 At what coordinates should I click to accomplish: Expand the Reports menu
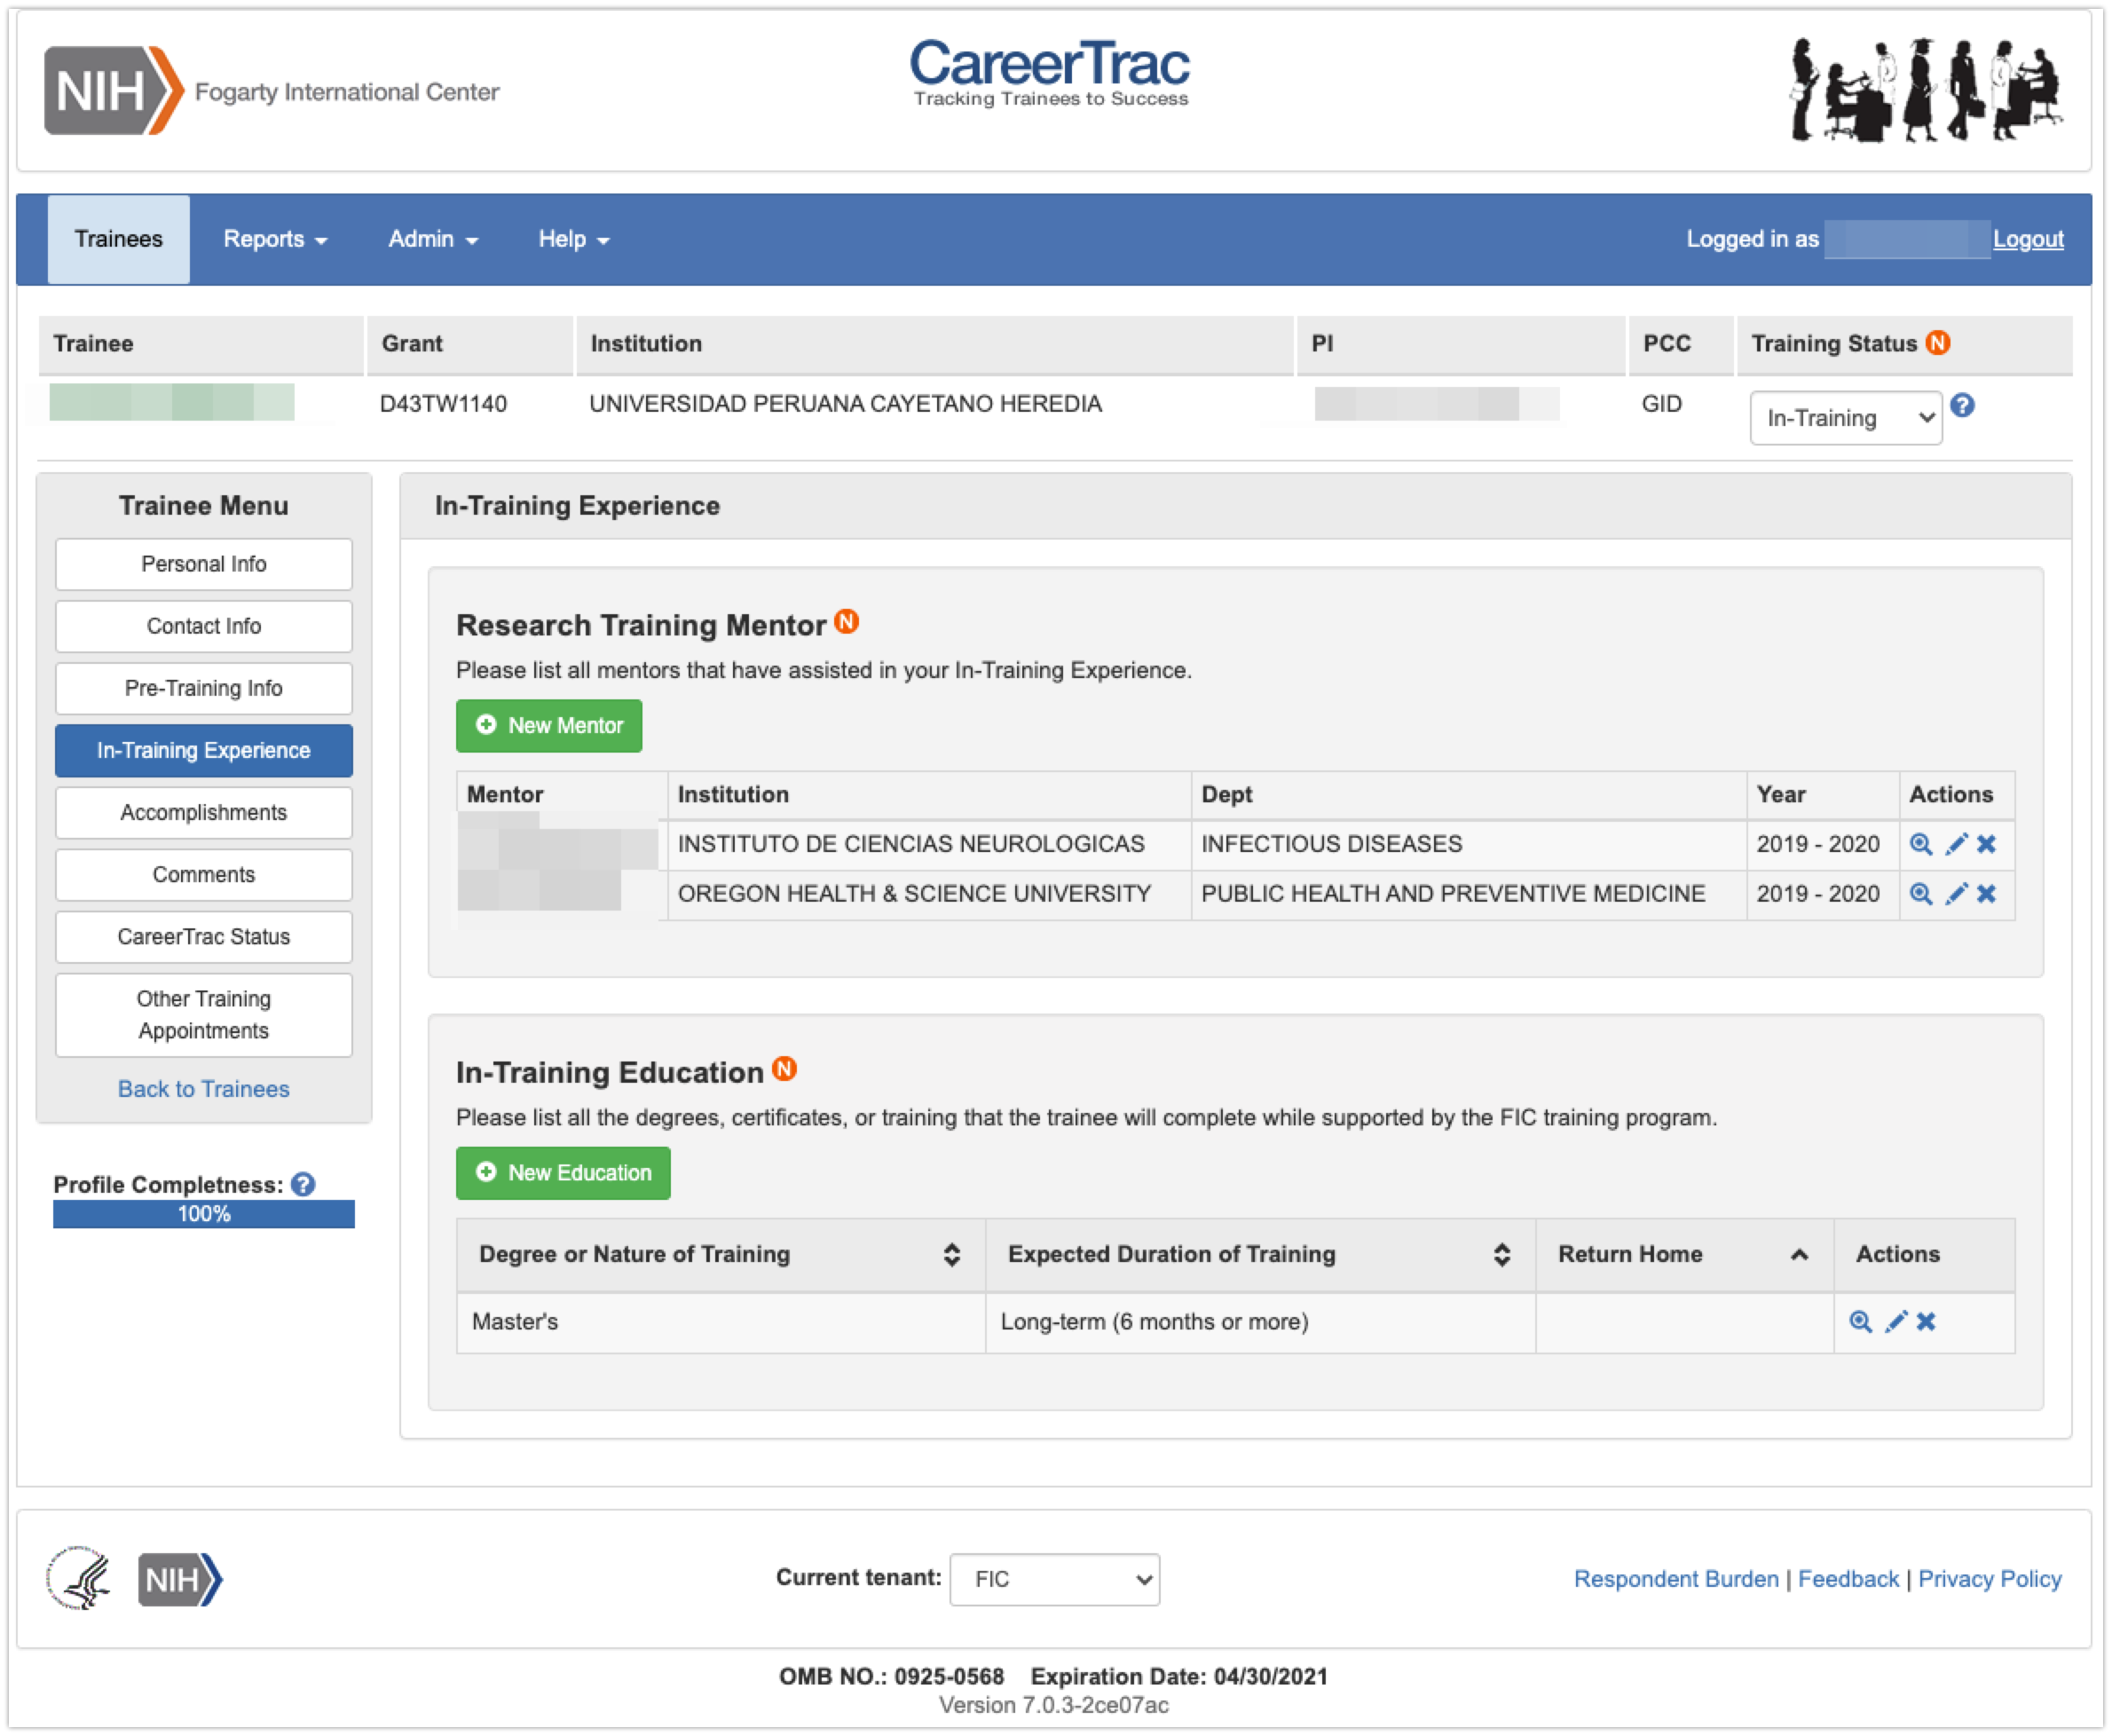point(275,239)
